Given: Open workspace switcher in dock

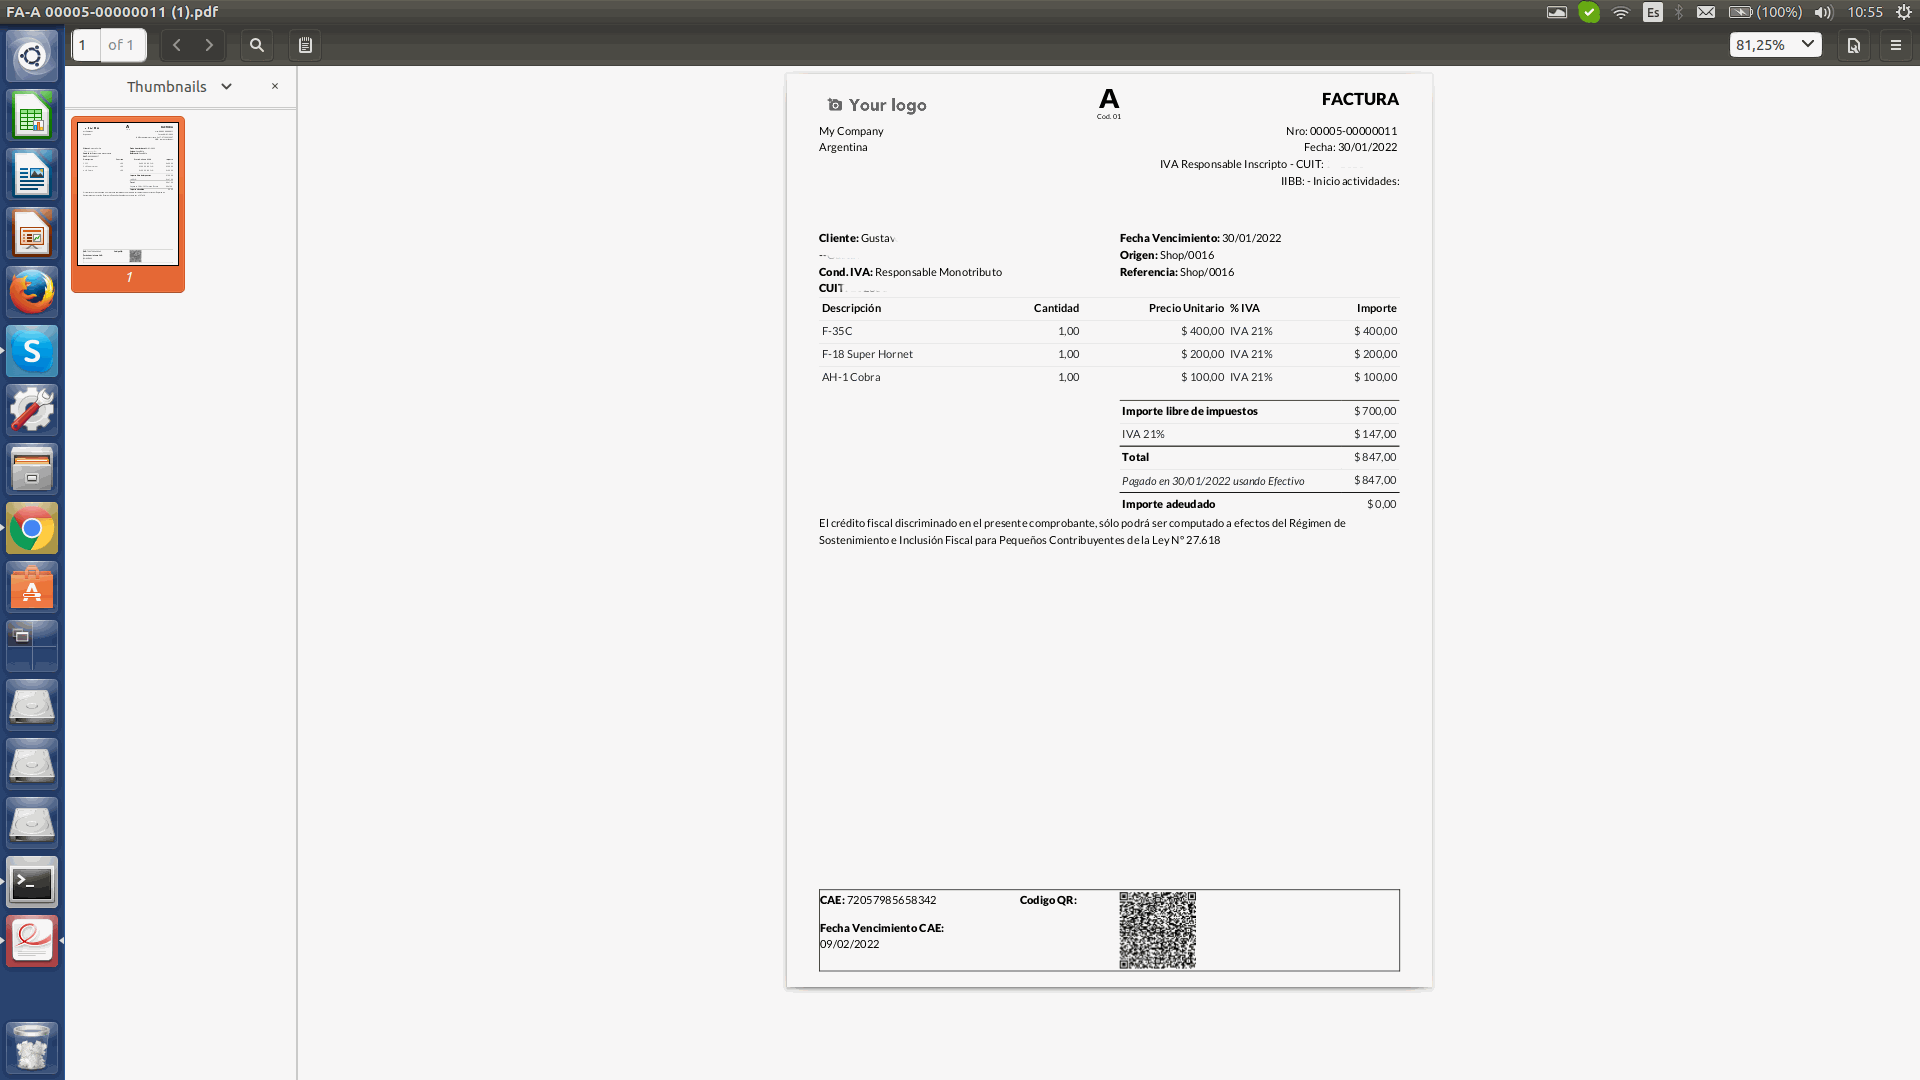Looking at the screenshot, I should [x=32, y=646].
